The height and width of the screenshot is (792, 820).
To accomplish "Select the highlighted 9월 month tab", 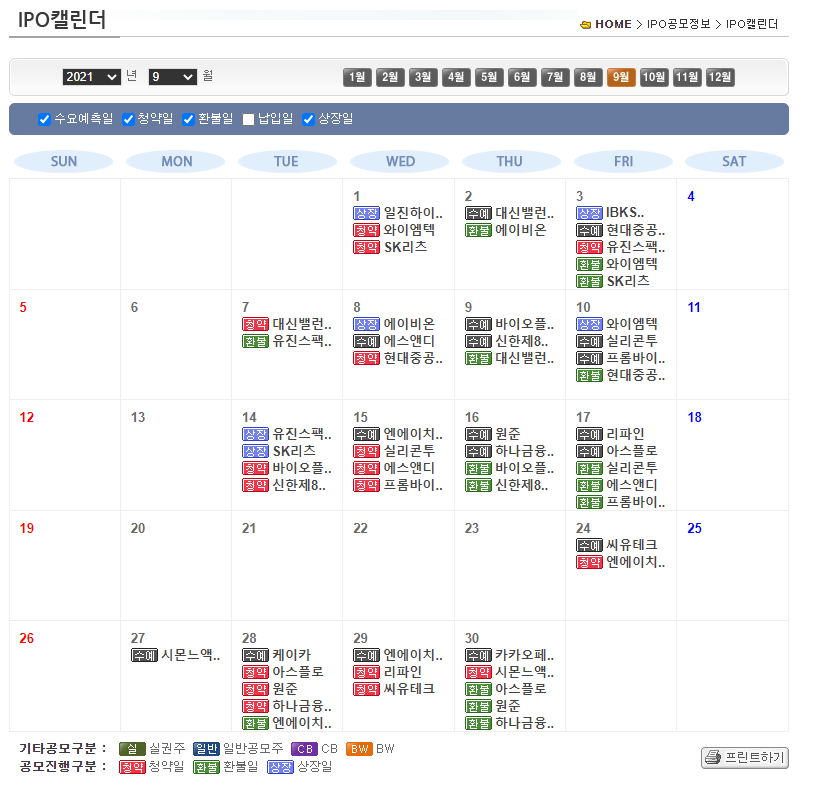I will click(621, 77).
